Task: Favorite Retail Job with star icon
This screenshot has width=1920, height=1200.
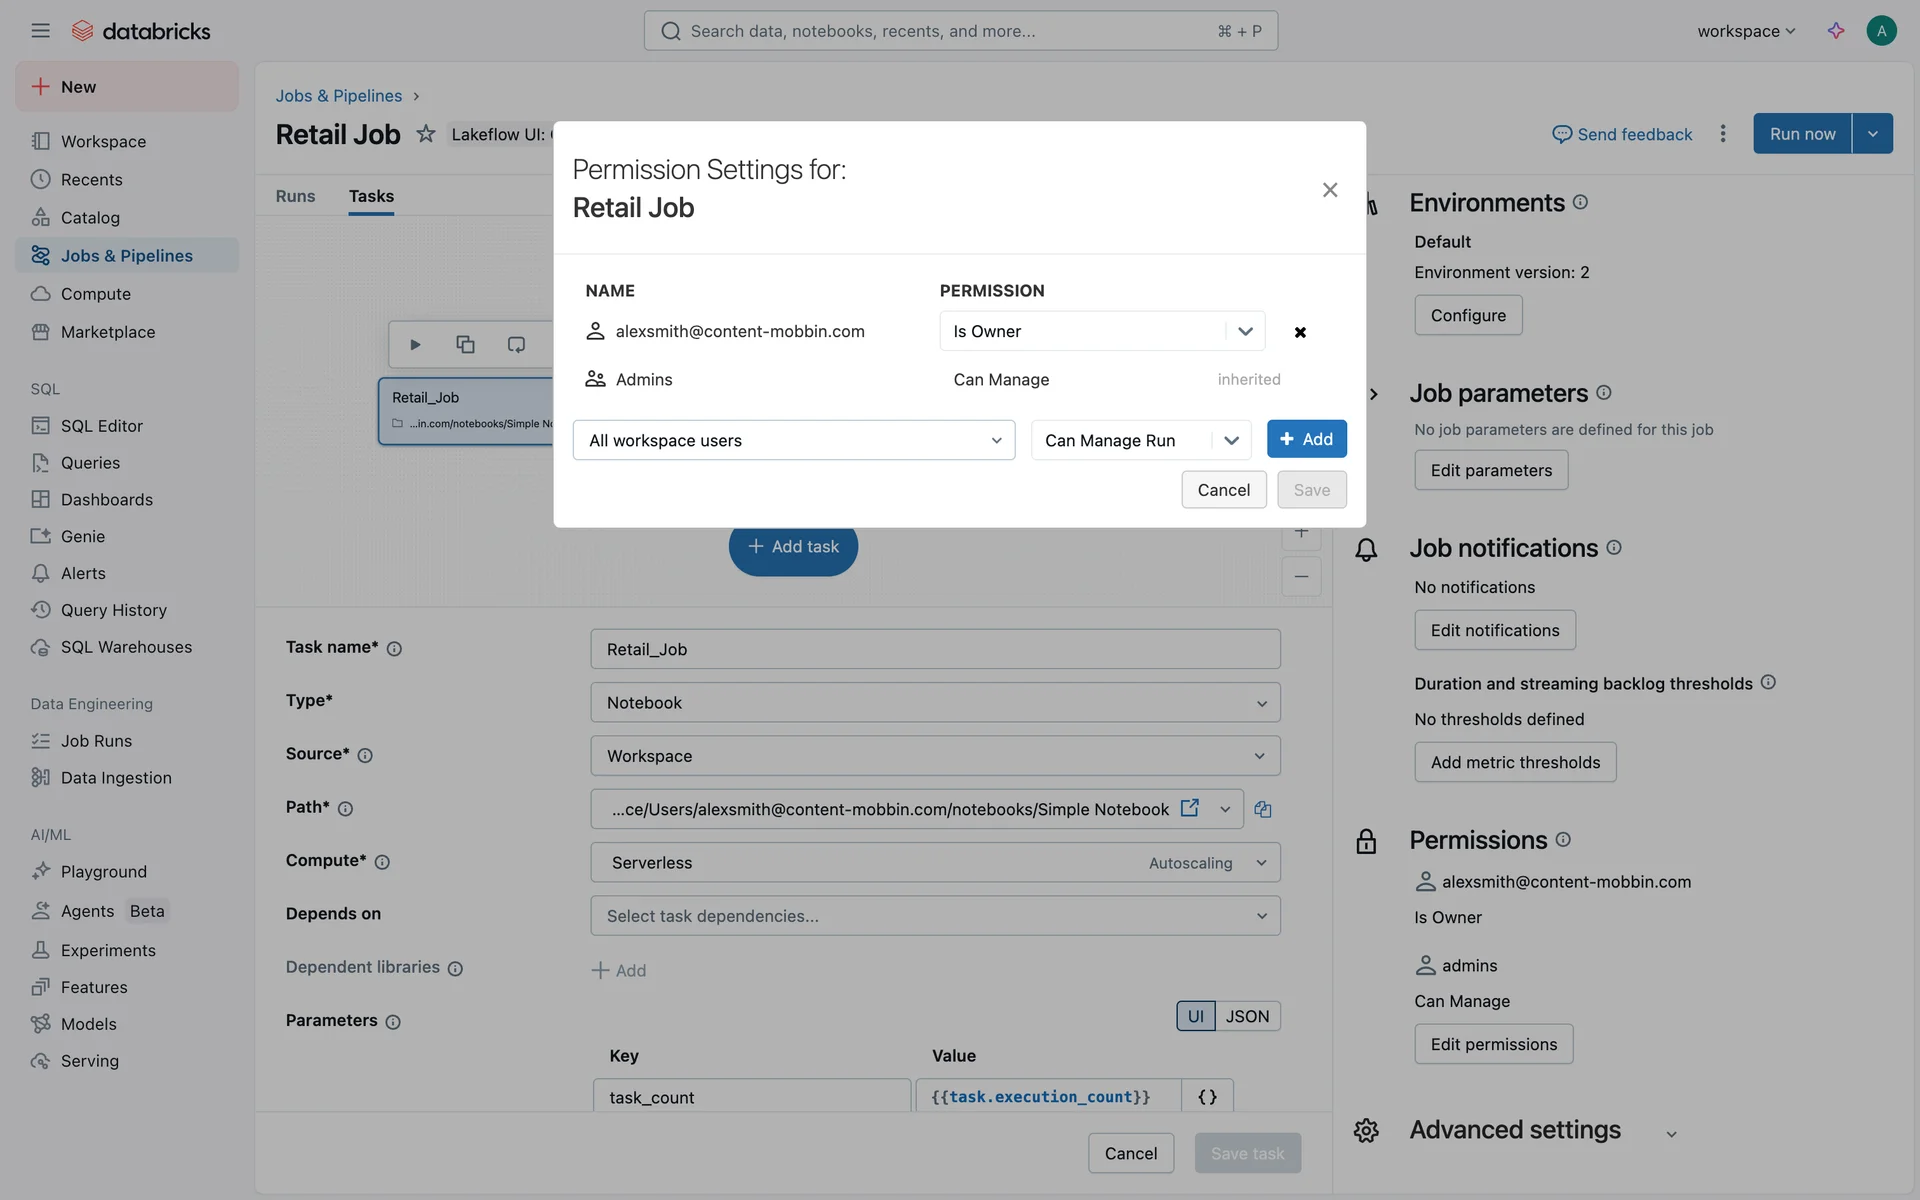Action: 426,134
